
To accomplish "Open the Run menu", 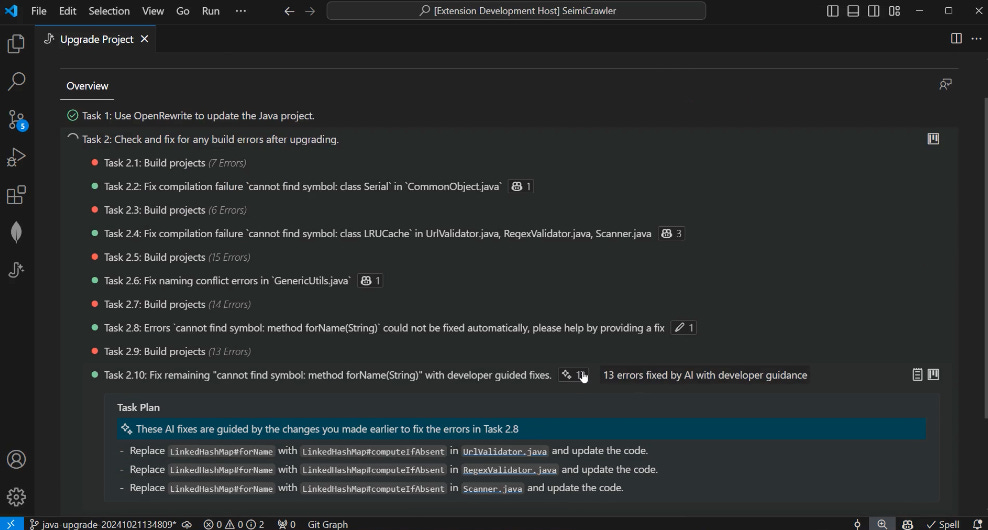I will point(210,11).
